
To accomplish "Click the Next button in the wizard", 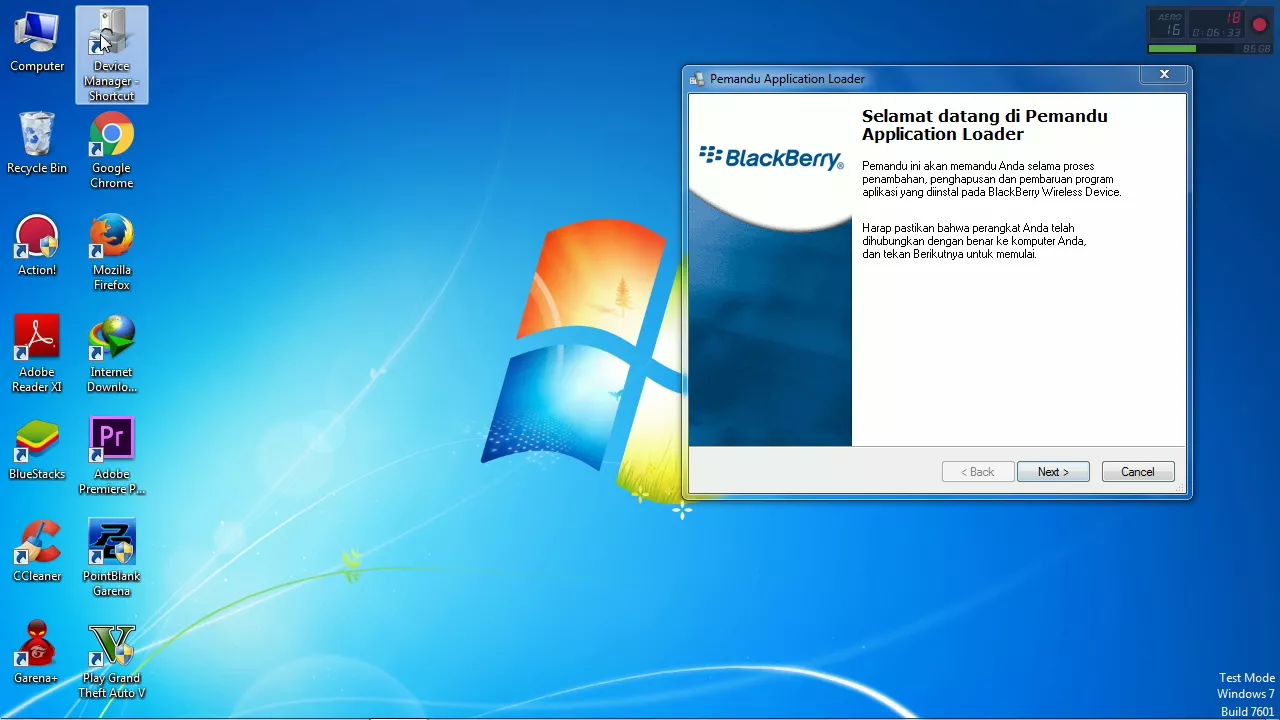I will pos(1053,472).
